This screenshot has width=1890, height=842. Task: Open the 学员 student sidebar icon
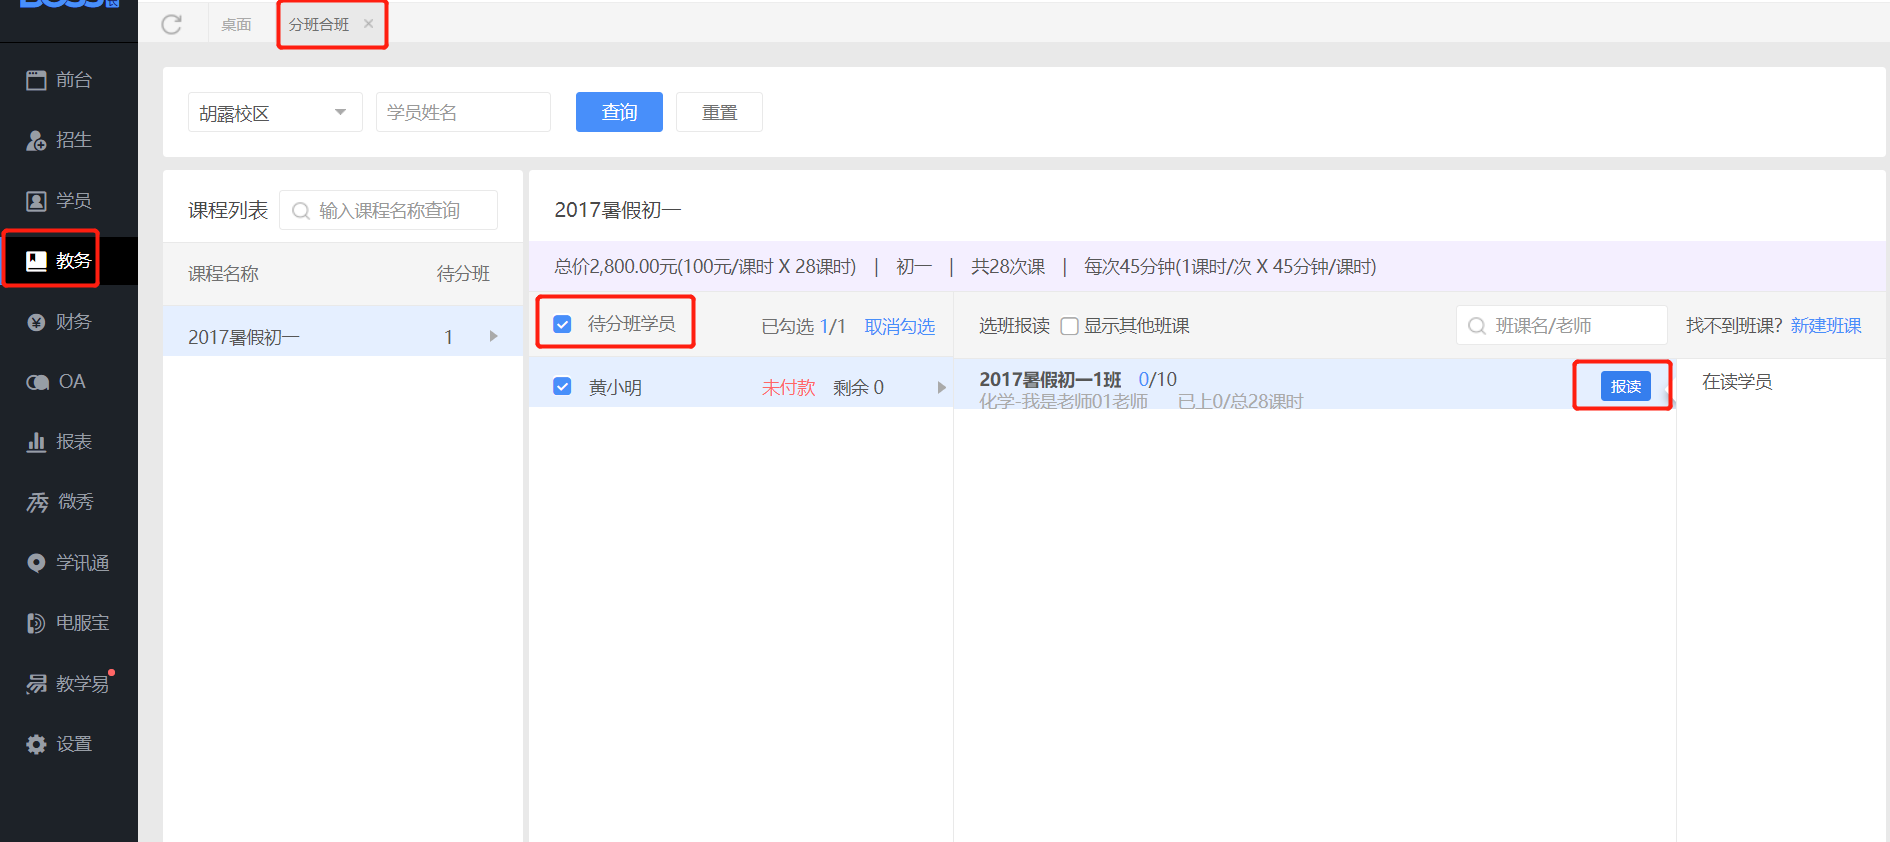[36, 201]
